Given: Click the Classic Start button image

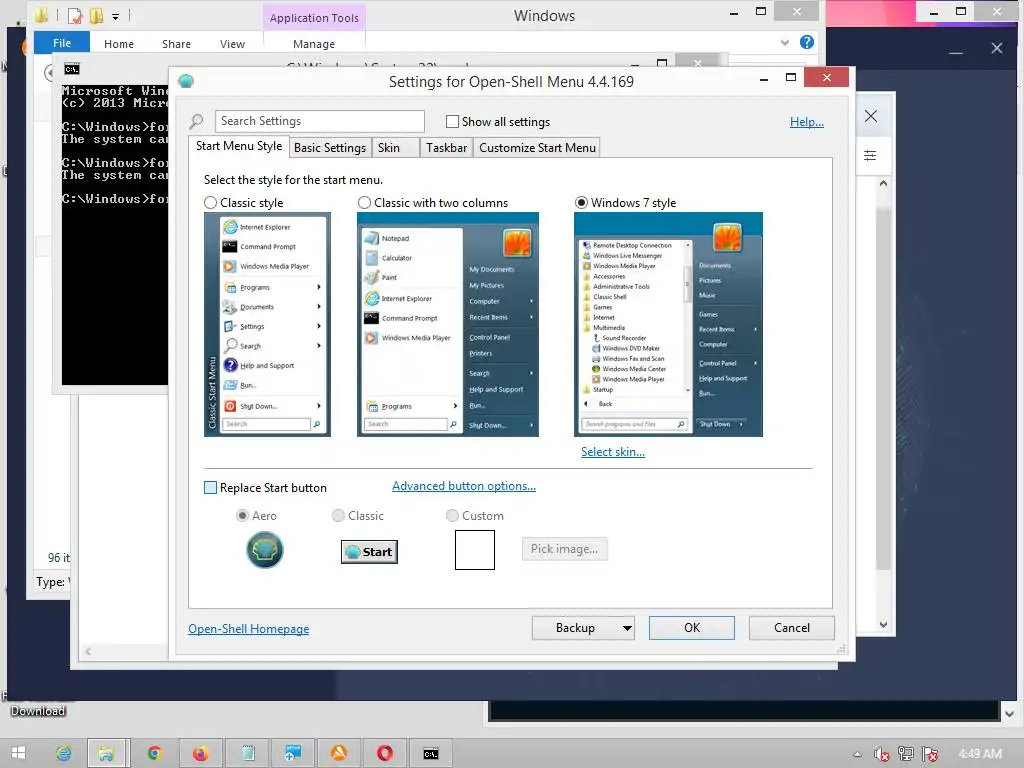Looking at the screenshot, I should click(x=369, y=552).
